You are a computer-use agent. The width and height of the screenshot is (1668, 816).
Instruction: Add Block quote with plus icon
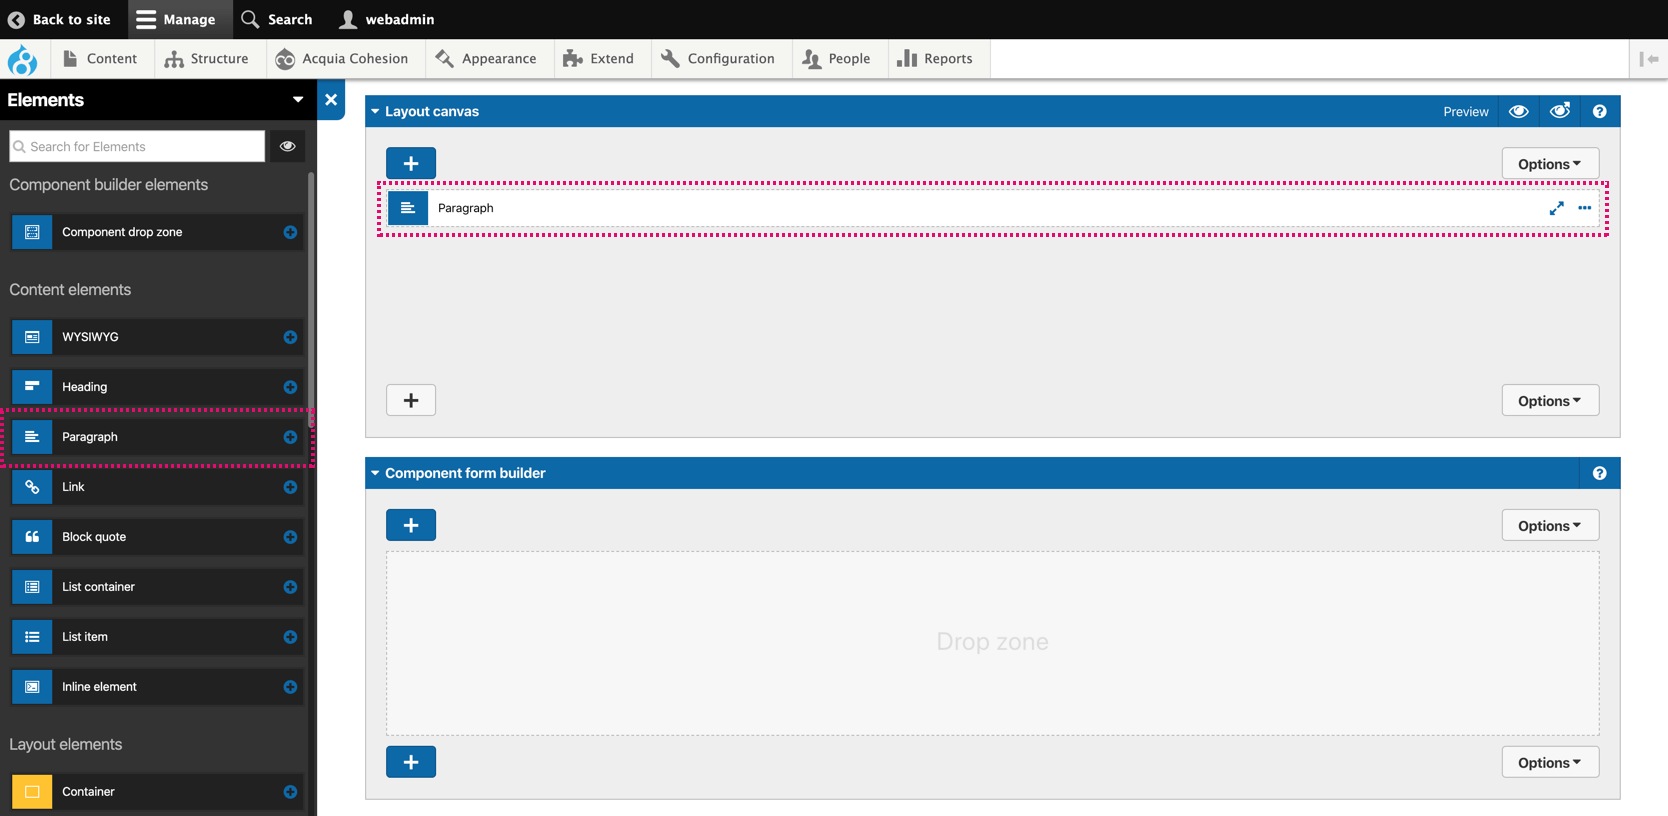coord(290,537)
